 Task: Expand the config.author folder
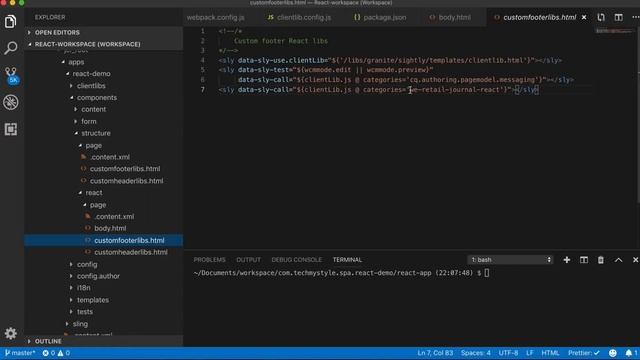[98, 276]
